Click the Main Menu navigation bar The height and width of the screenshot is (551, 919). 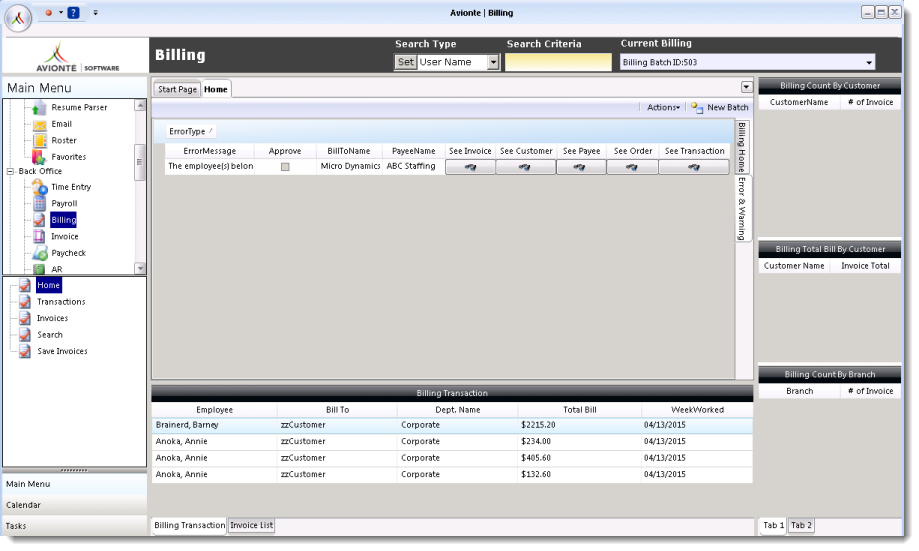tap(74, 484)
